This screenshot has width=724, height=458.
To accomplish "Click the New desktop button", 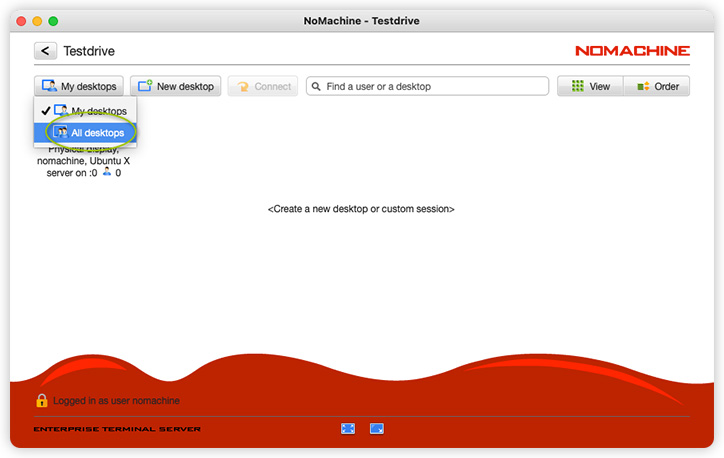I will coord(175,87).
